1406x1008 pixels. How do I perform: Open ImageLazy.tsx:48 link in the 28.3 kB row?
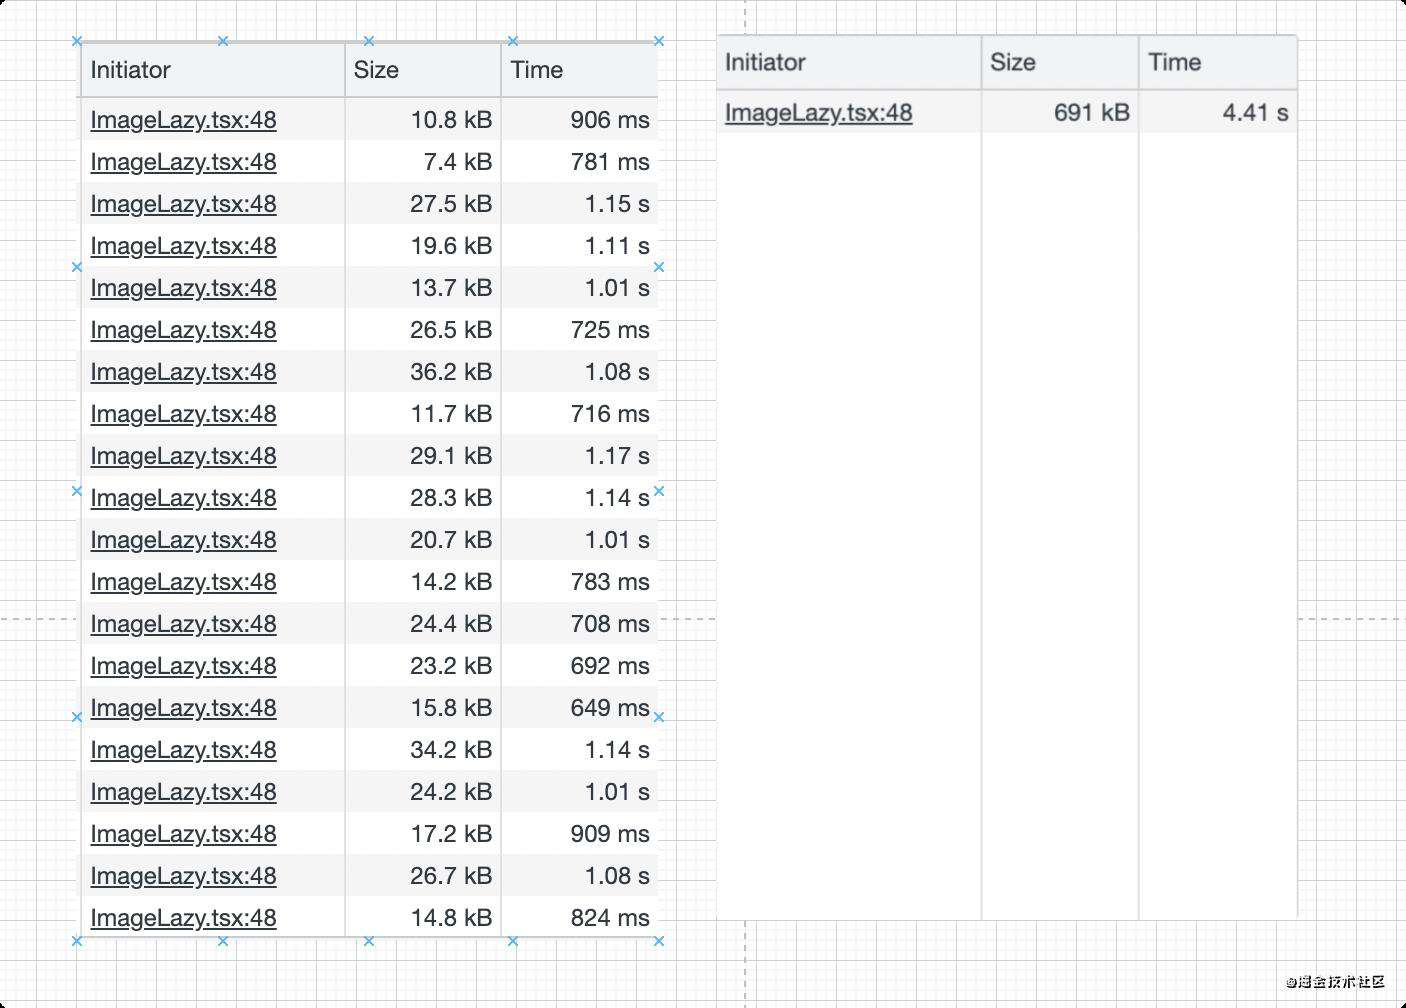[183, 498]
